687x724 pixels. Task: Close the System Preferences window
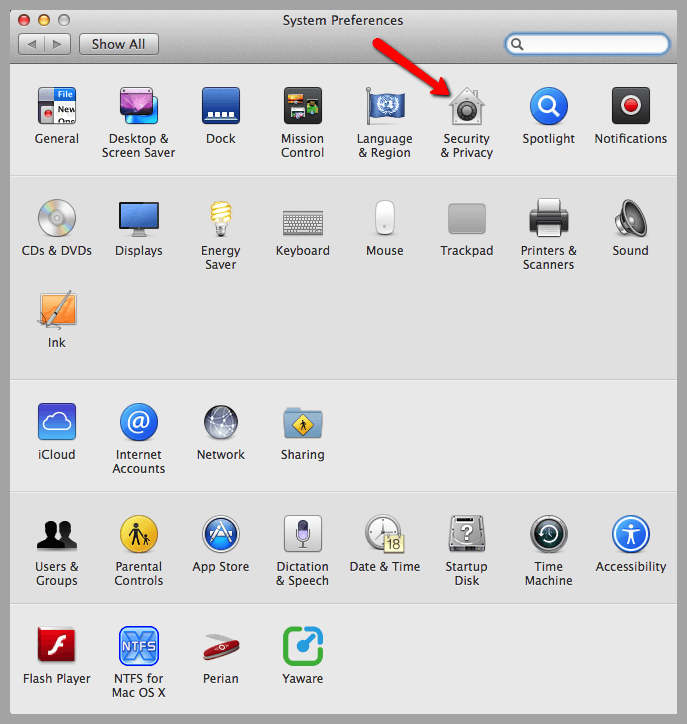[24, 20]
